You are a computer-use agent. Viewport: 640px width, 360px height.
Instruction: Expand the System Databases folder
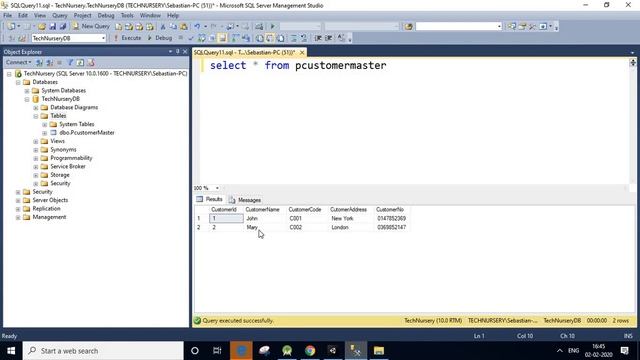(27, 91)
